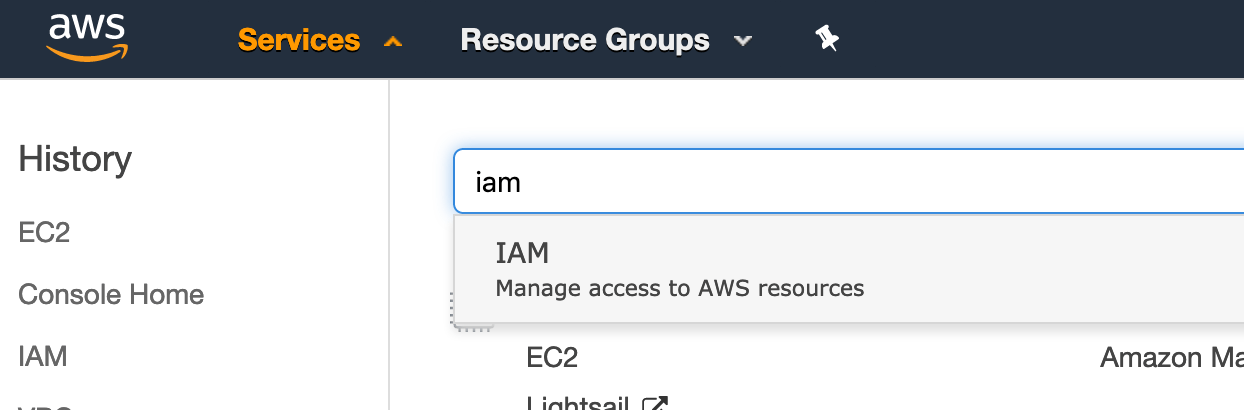Click the Lightsail external link icon

655,402
